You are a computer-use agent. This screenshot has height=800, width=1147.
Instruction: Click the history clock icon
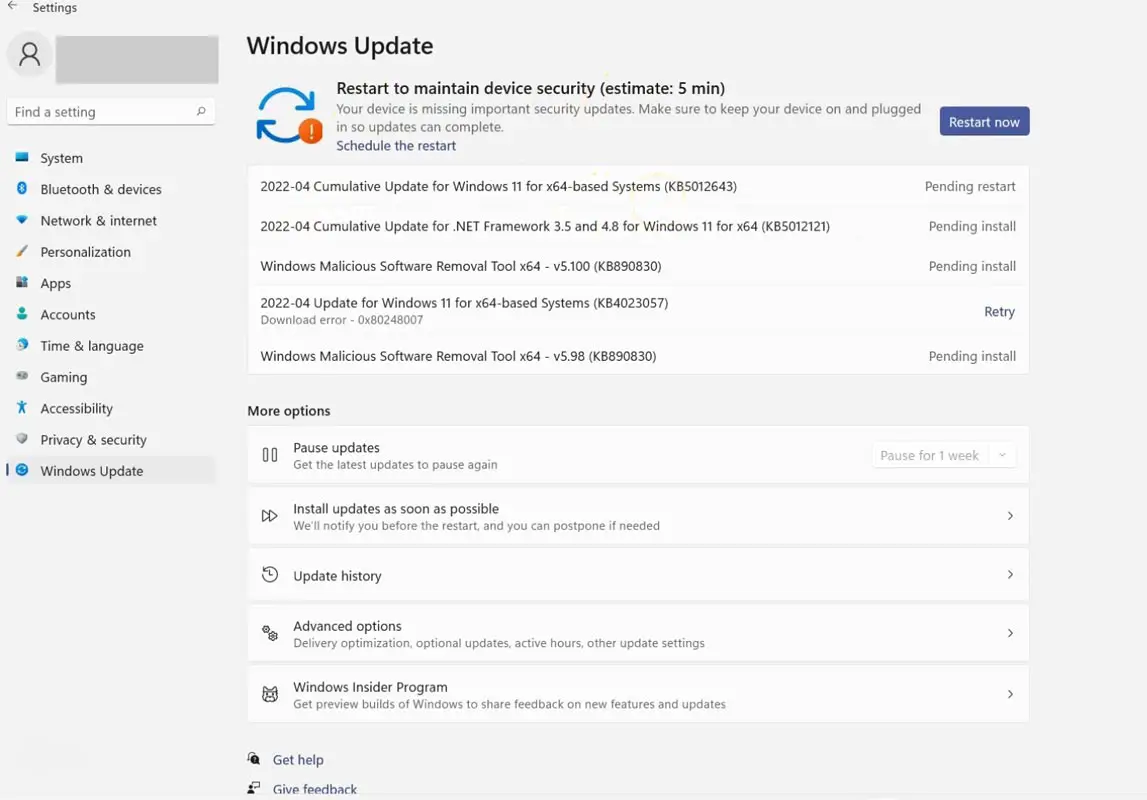(x=270, y=575)
